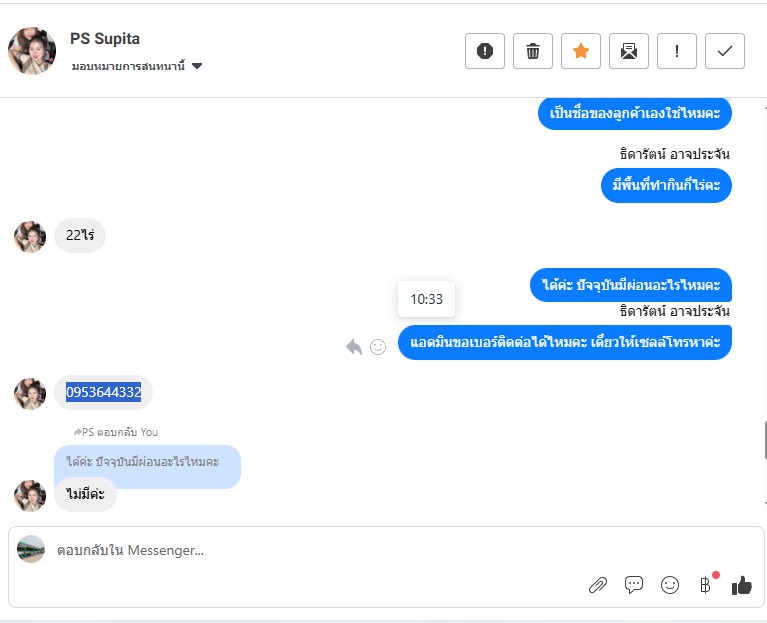Click the quoted reply bubble above ไม่มีค่ะ
Screen dimensions: 767x623
coord(147,462)
